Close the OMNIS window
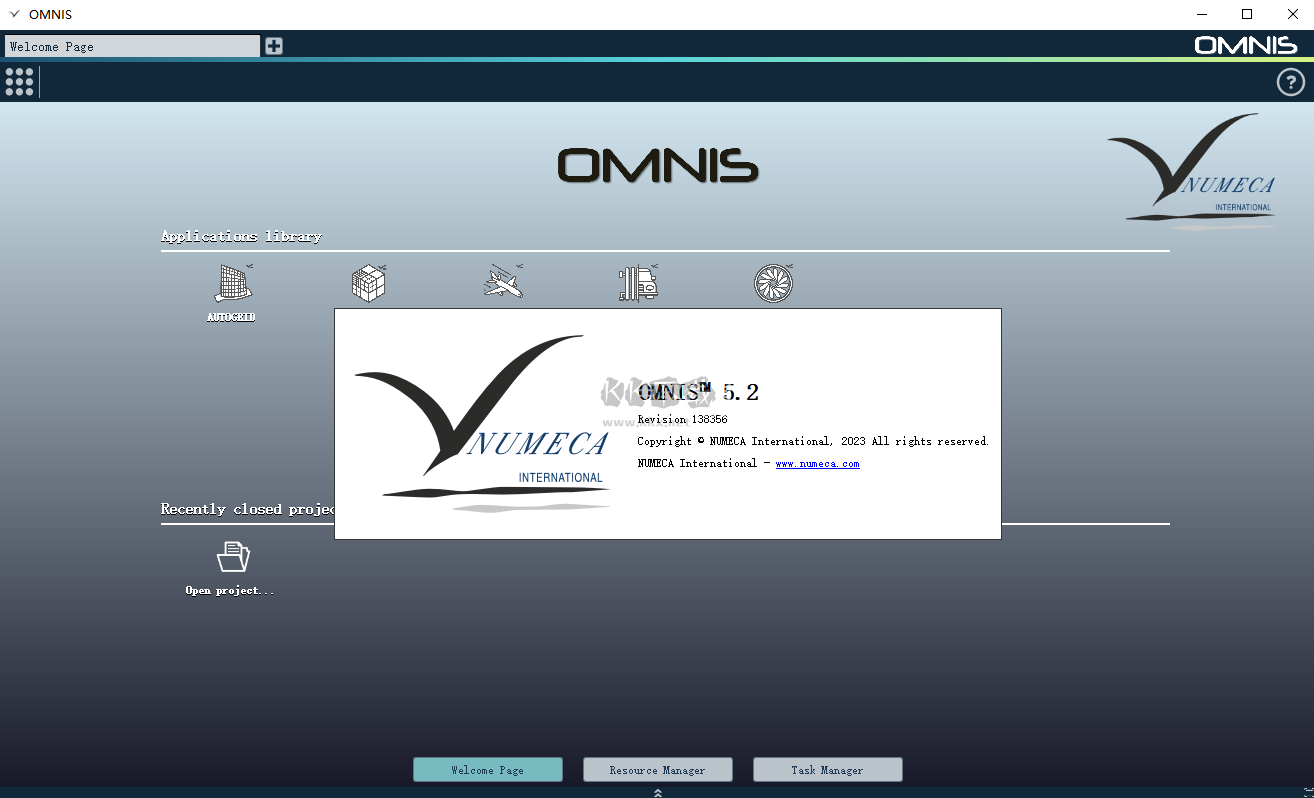Viewport: 1314px width, 798px height. [1292, 14]
